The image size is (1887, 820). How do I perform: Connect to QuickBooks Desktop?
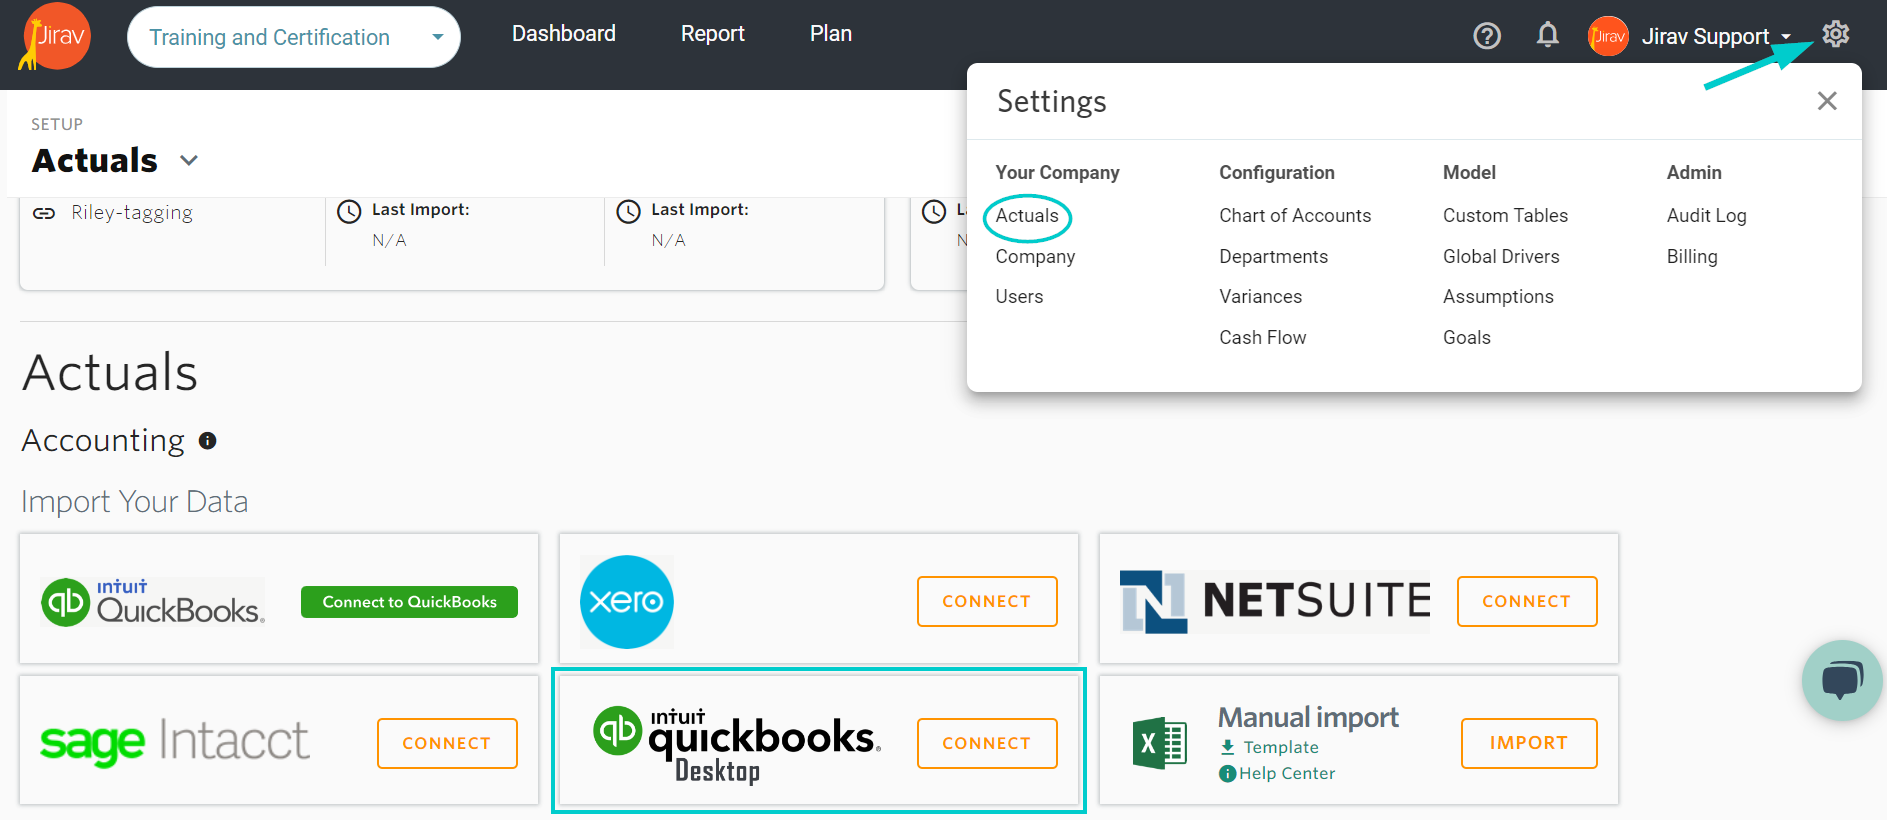coord(987,743)
